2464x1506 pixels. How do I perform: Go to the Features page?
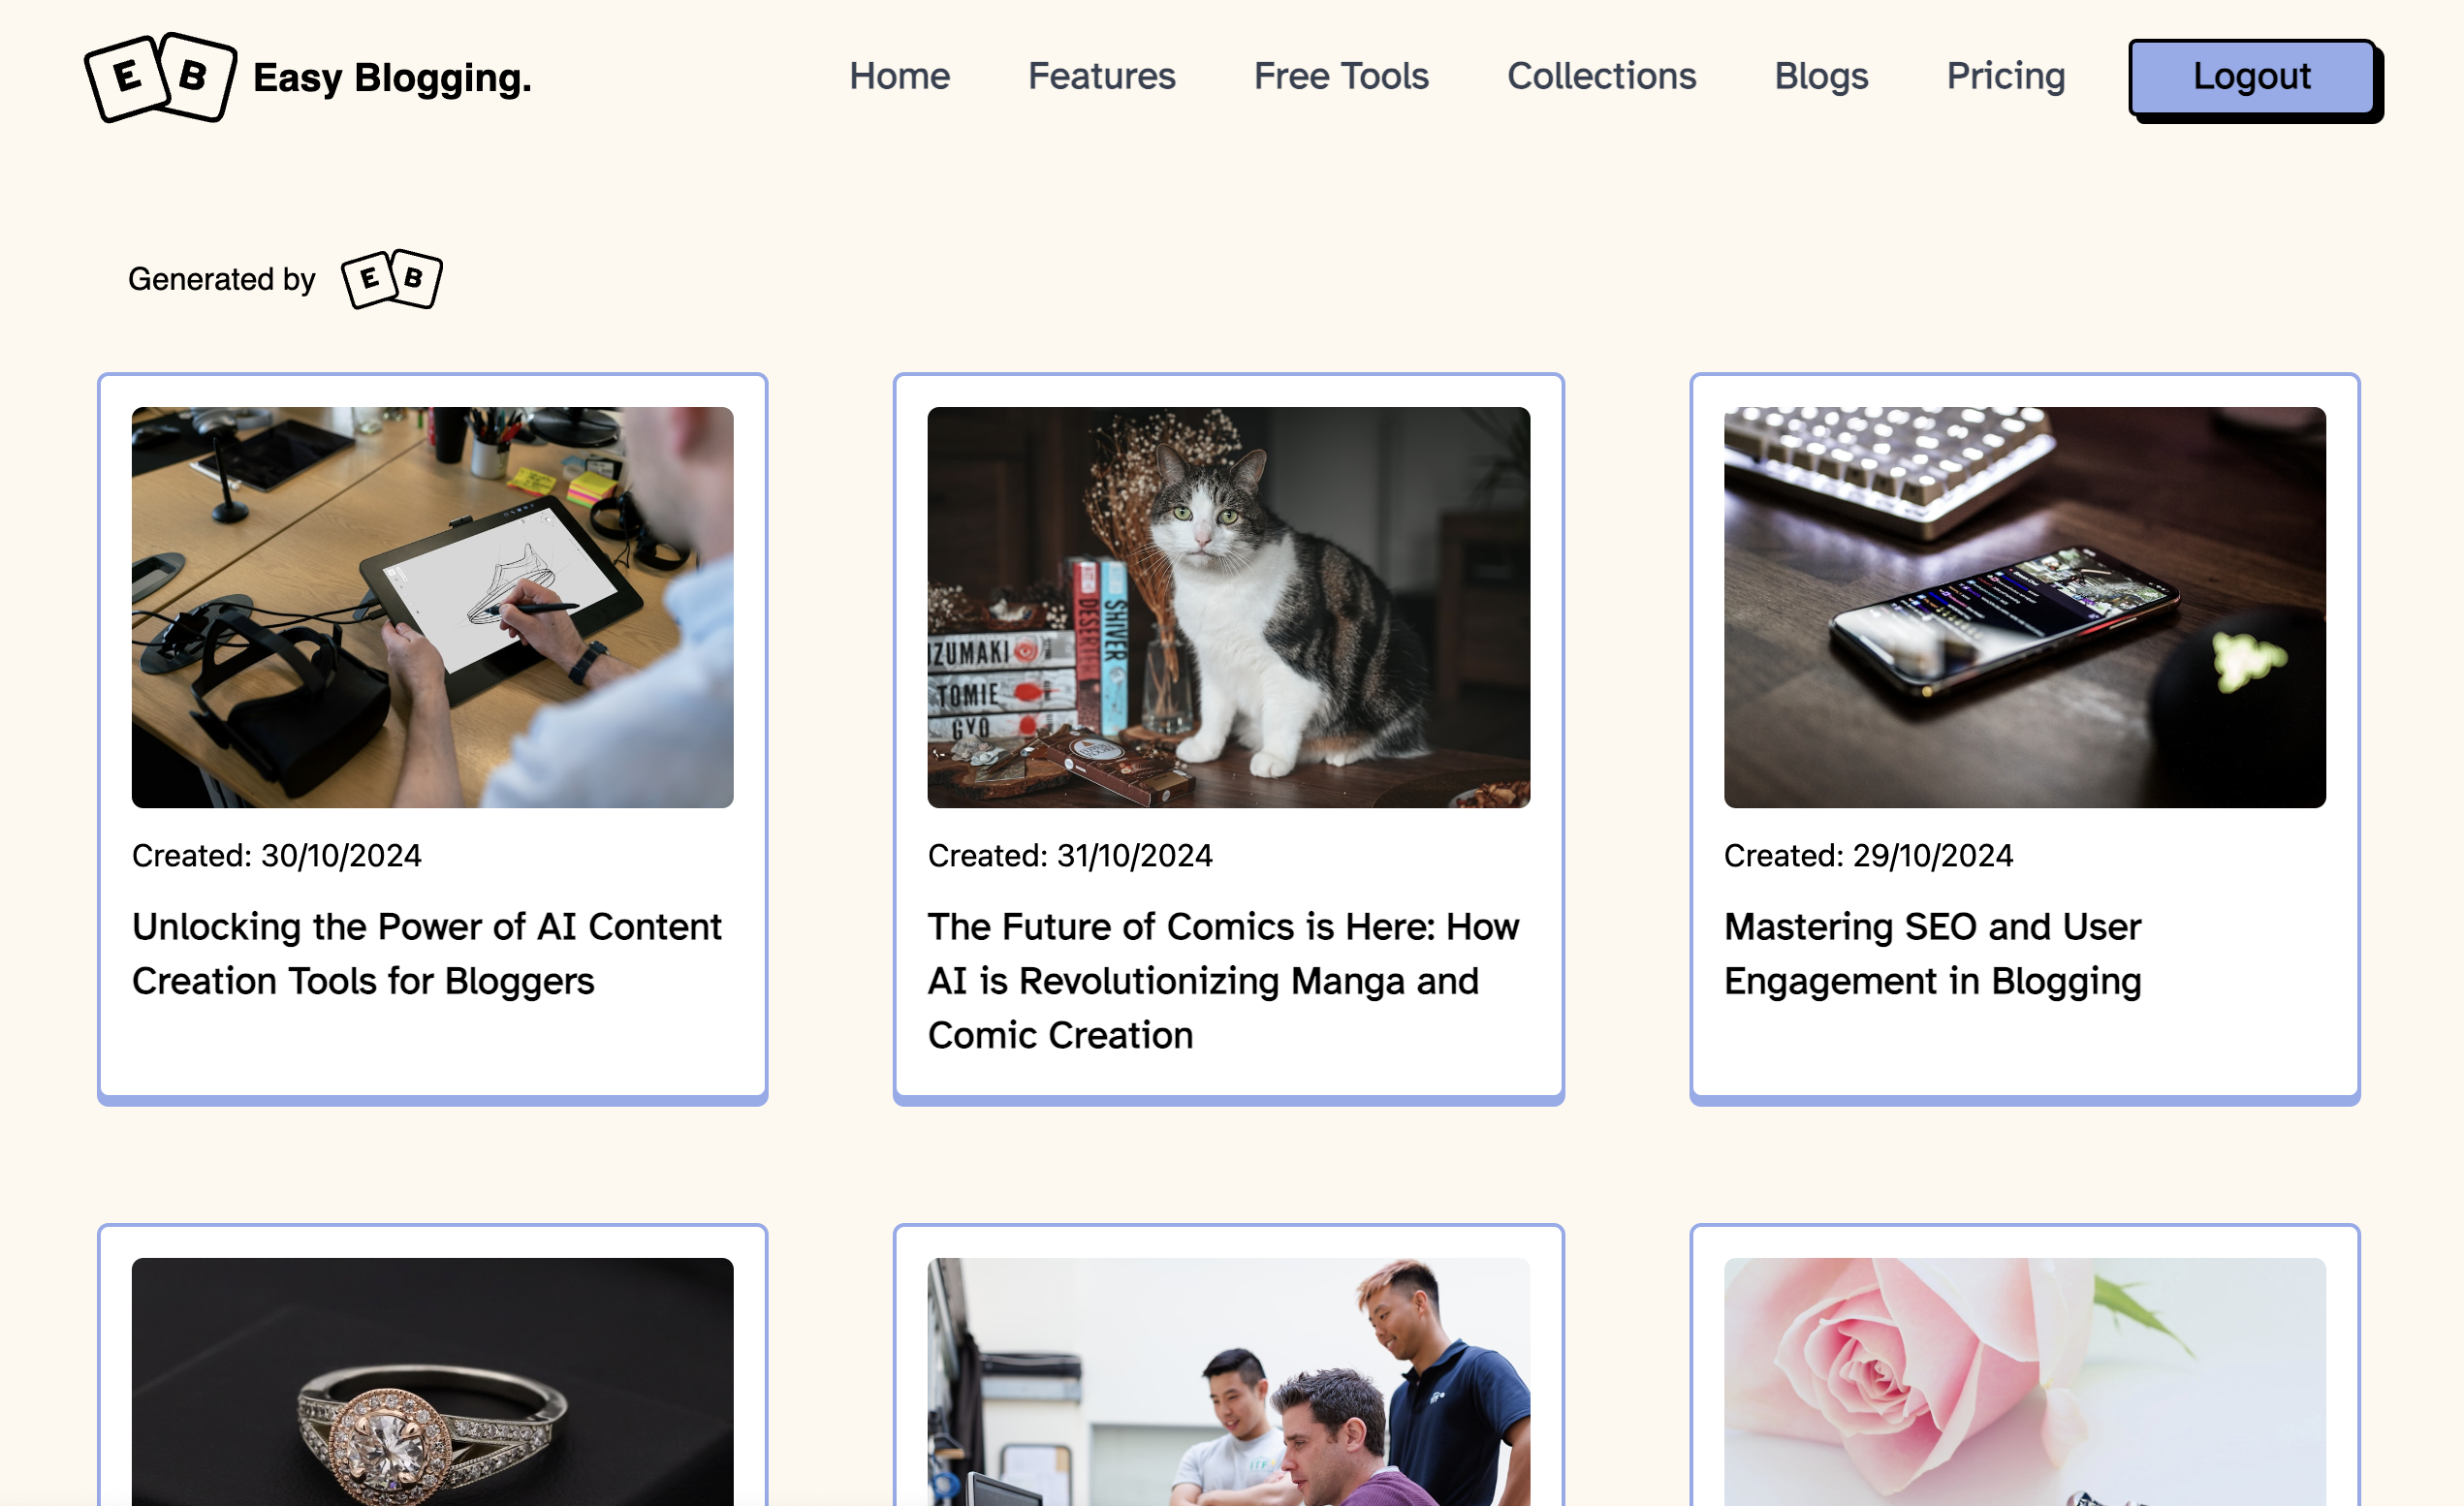tap(1101, 76)
